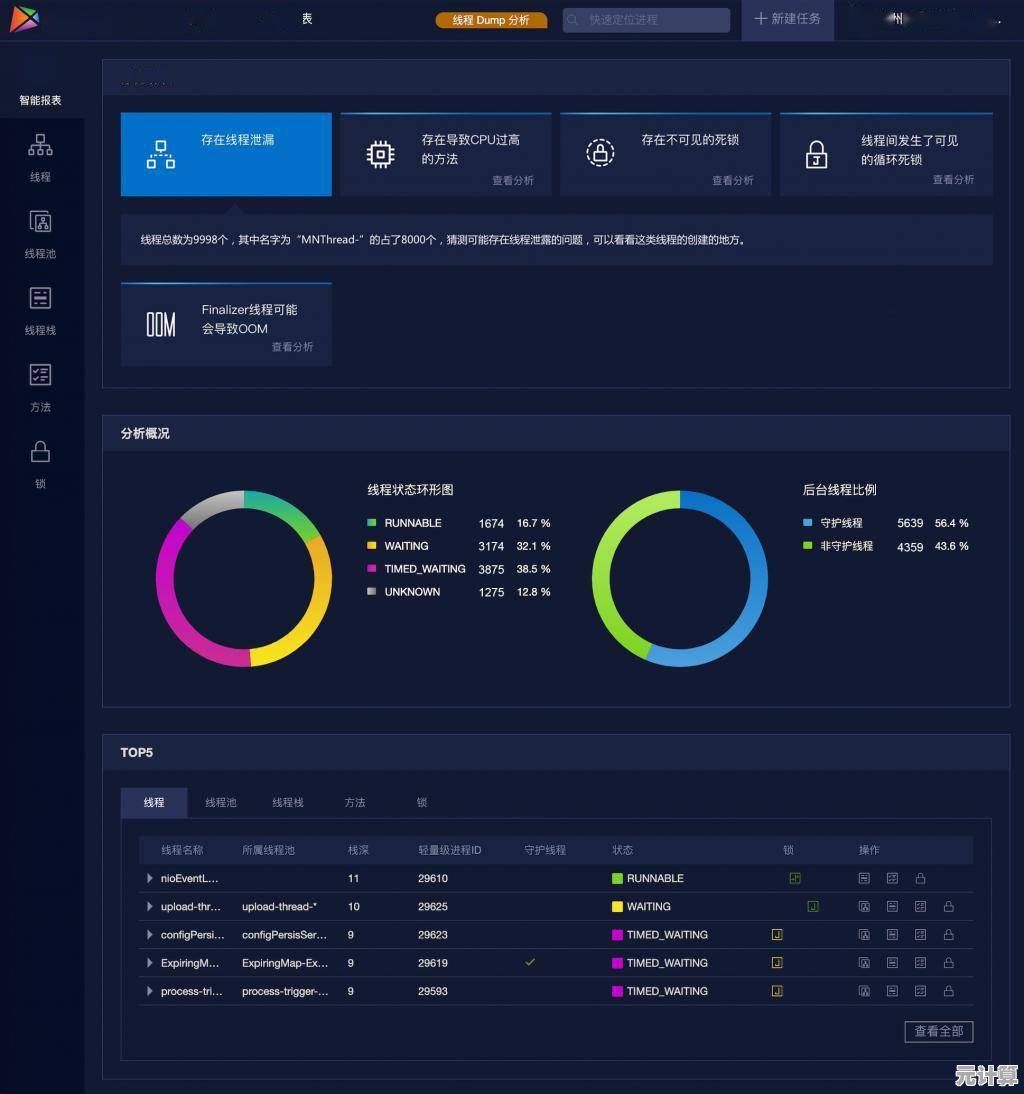Click the 智能报表 sidebar label
The image size is (1024, 1094).
[40, 100]
